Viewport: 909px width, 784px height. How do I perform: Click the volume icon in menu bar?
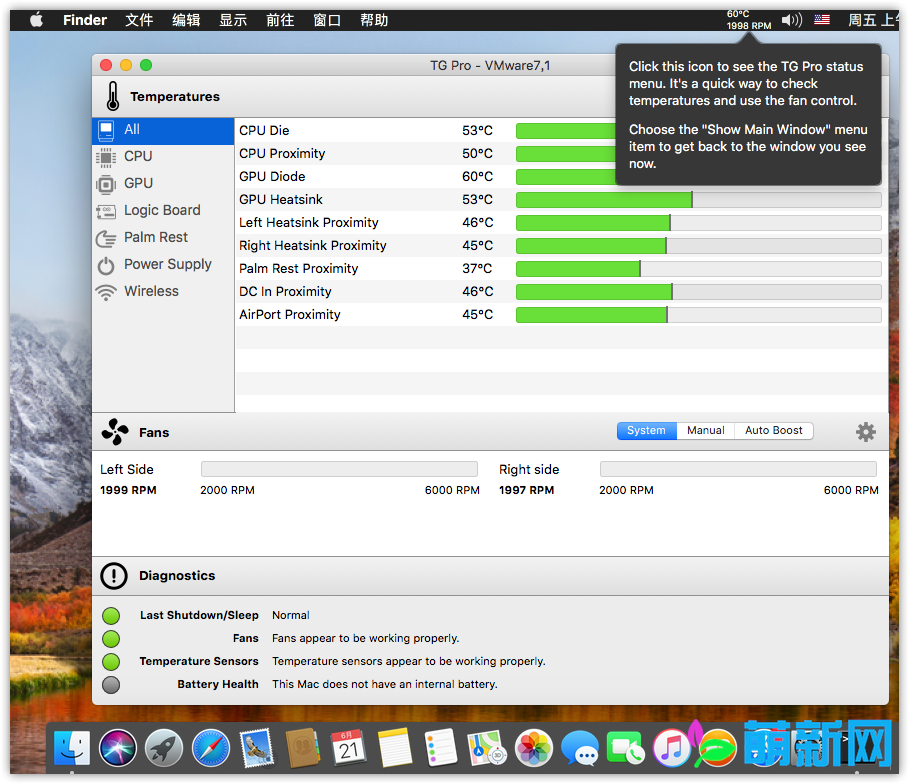(x=791, y=20)
